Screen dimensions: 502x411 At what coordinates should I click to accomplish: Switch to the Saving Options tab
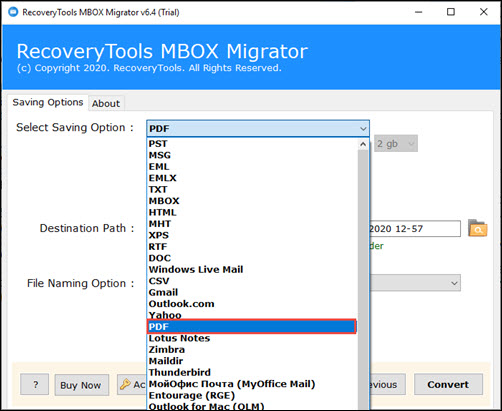click(48, 102)
